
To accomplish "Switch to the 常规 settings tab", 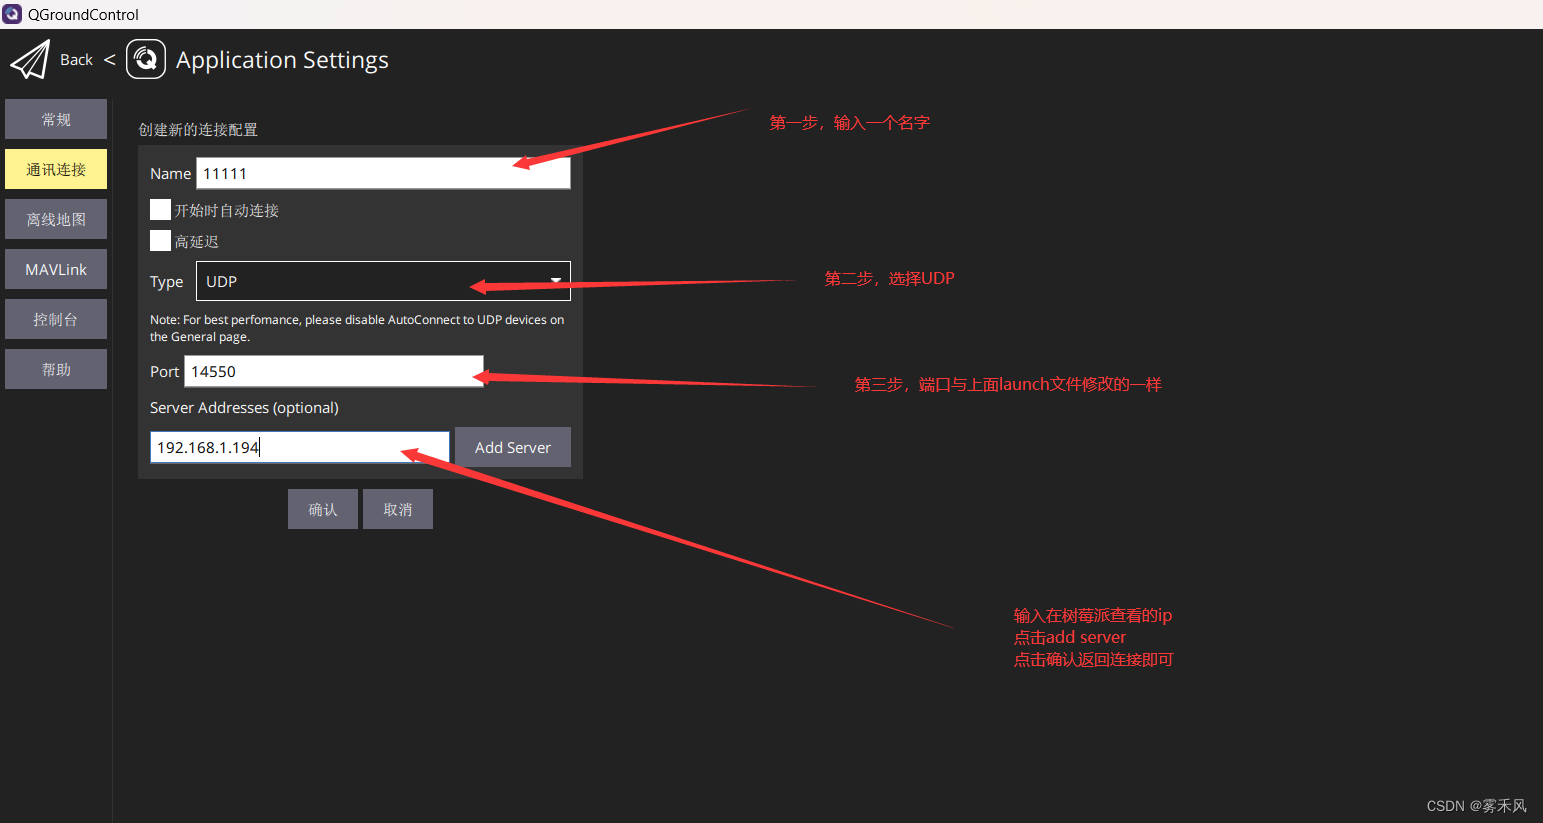I will [x=55, y=118].
